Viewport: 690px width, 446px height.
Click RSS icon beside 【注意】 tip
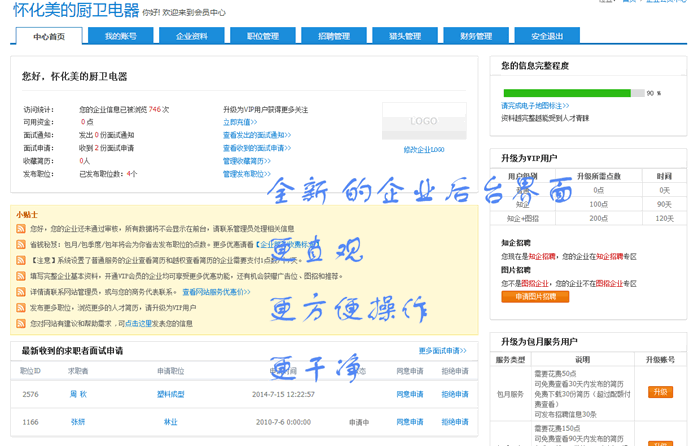21,260
